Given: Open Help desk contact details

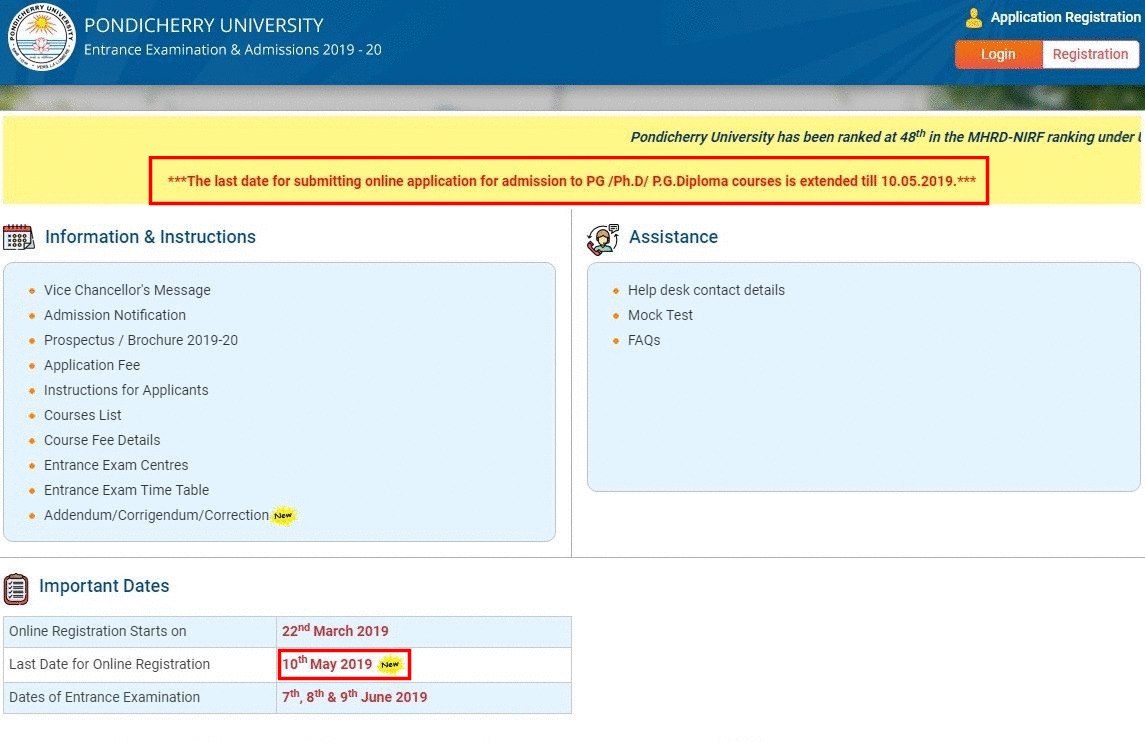Looking at the screenshot, I should click(706, 290).
